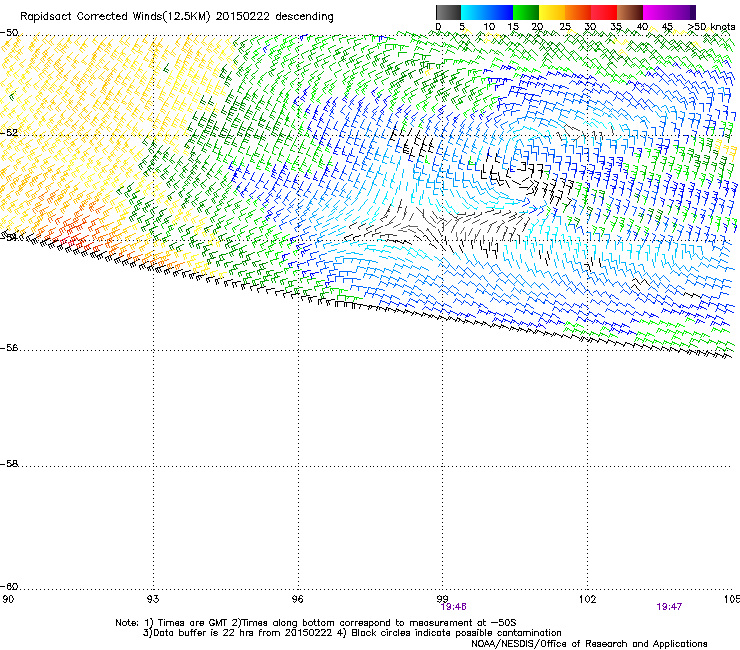Screen dimensions: 740x650
Task: Click the '96' longitude axis label
Action: point(298,599)
